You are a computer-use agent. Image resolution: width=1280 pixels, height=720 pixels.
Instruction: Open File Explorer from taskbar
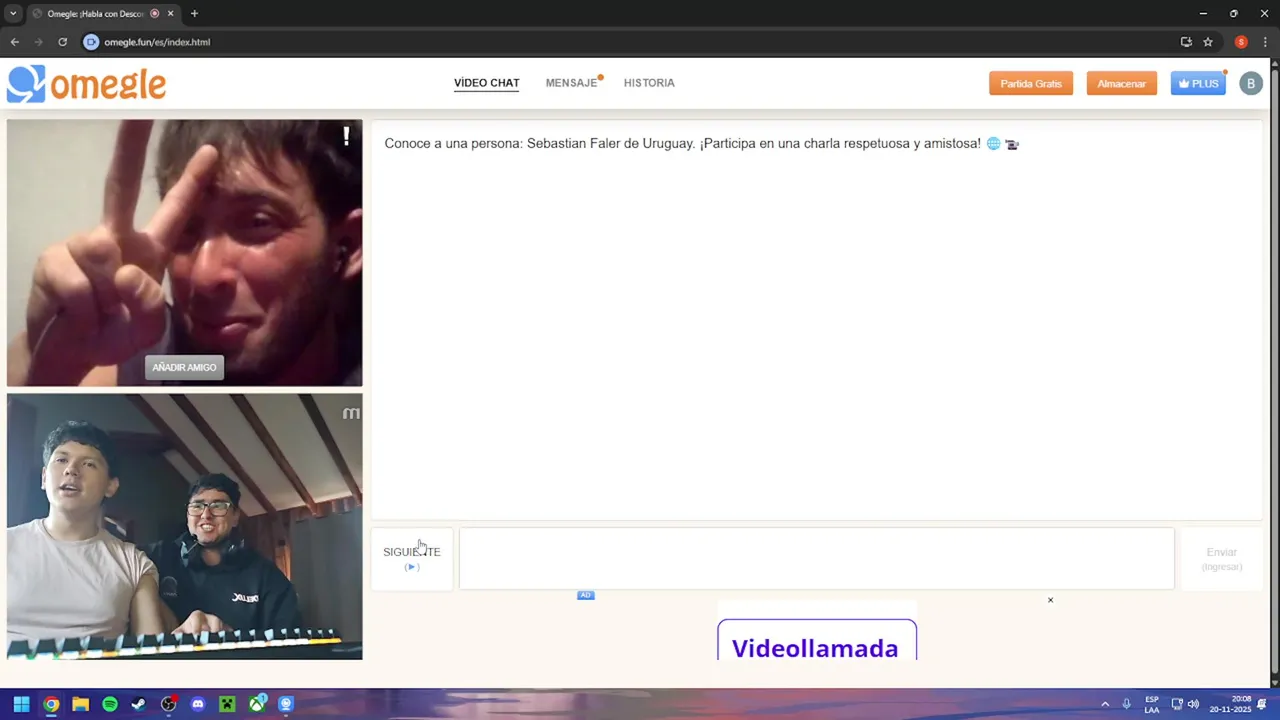80,704
